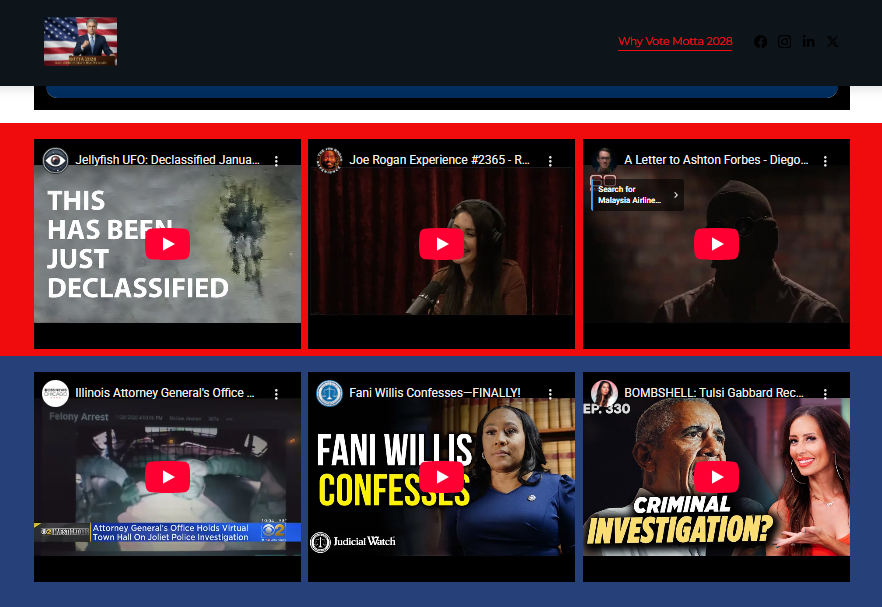Play Illinois Attorney General's Office video
Screen dimensions: 882x607
(168, 477)
